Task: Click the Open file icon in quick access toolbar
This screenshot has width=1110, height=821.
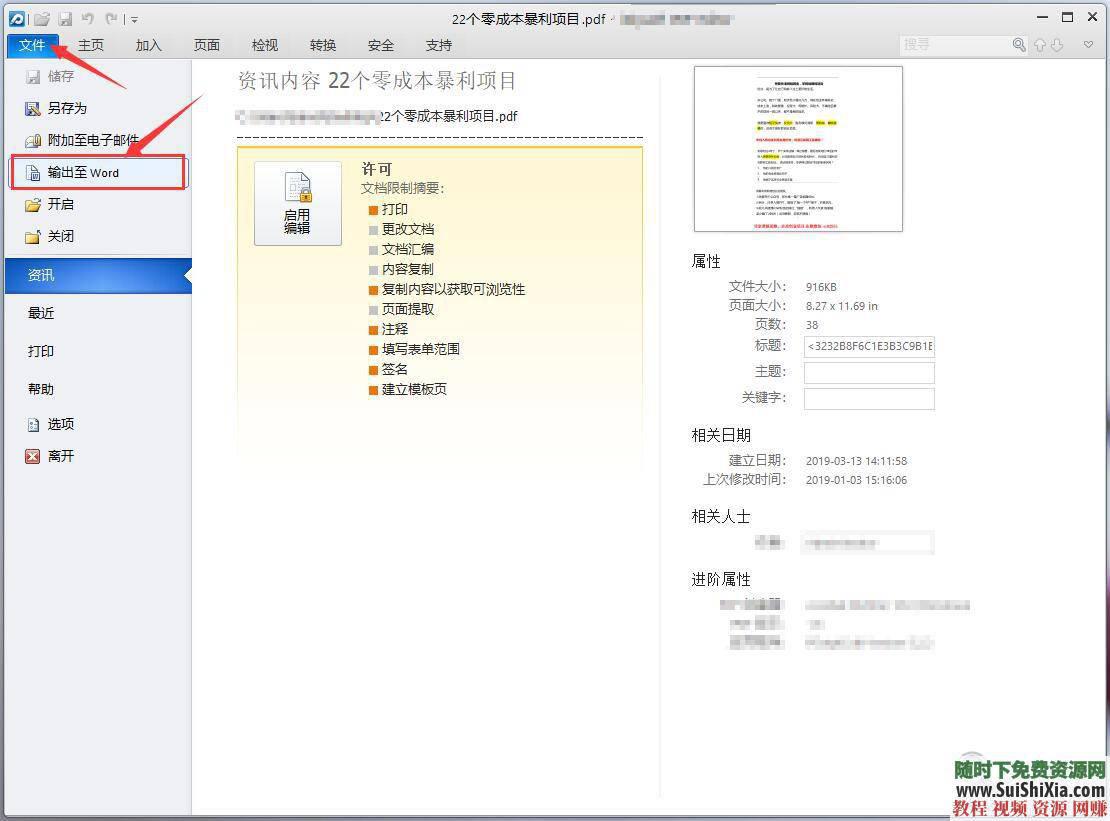Action: tap(41, 18)
